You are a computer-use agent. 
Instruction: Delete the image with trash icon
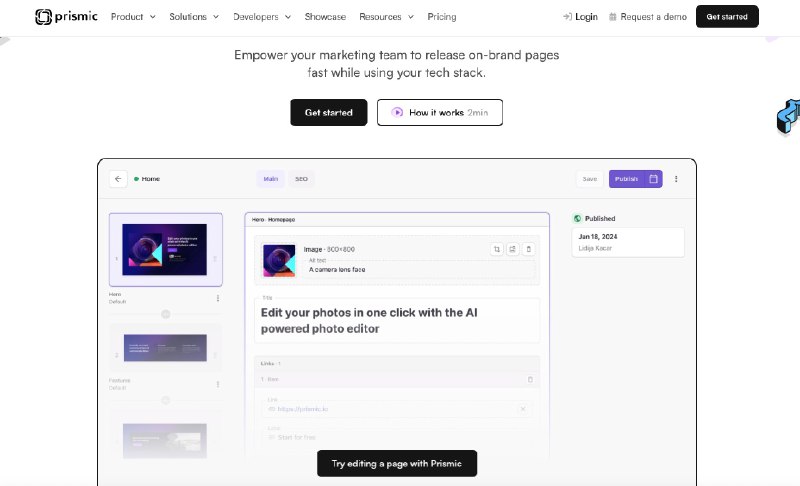[529, 249]
